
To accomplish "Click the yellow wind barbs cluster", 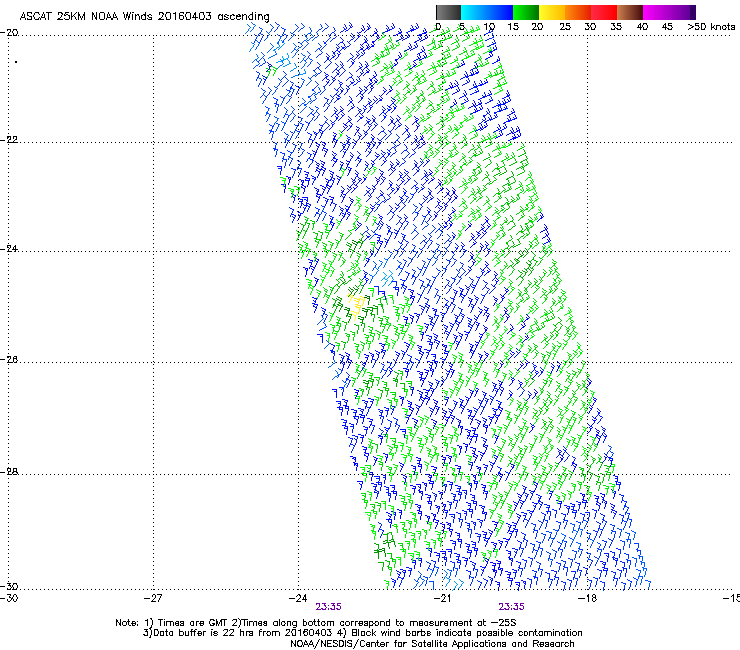I will (356, 305).
